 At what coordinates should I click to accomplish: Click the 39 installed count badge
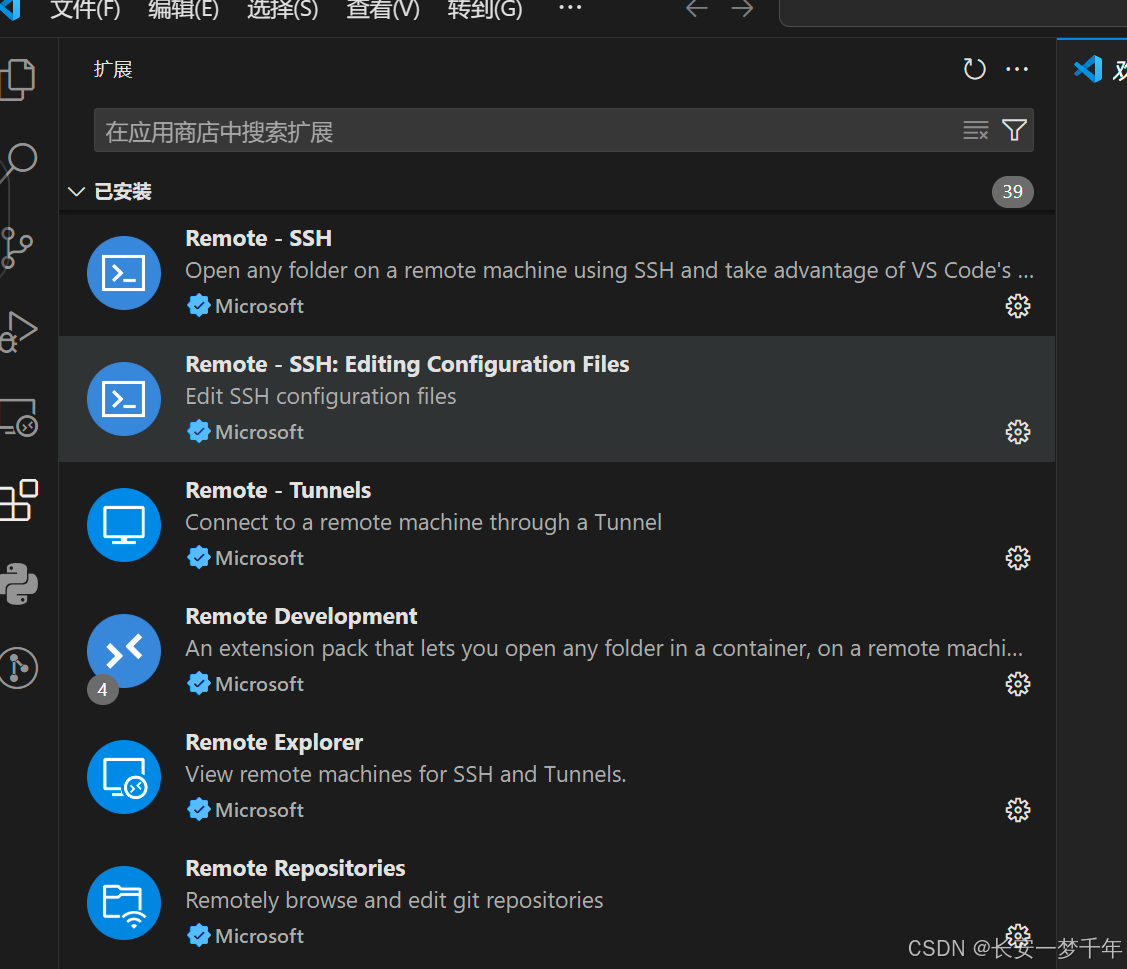coord(1012,191)
